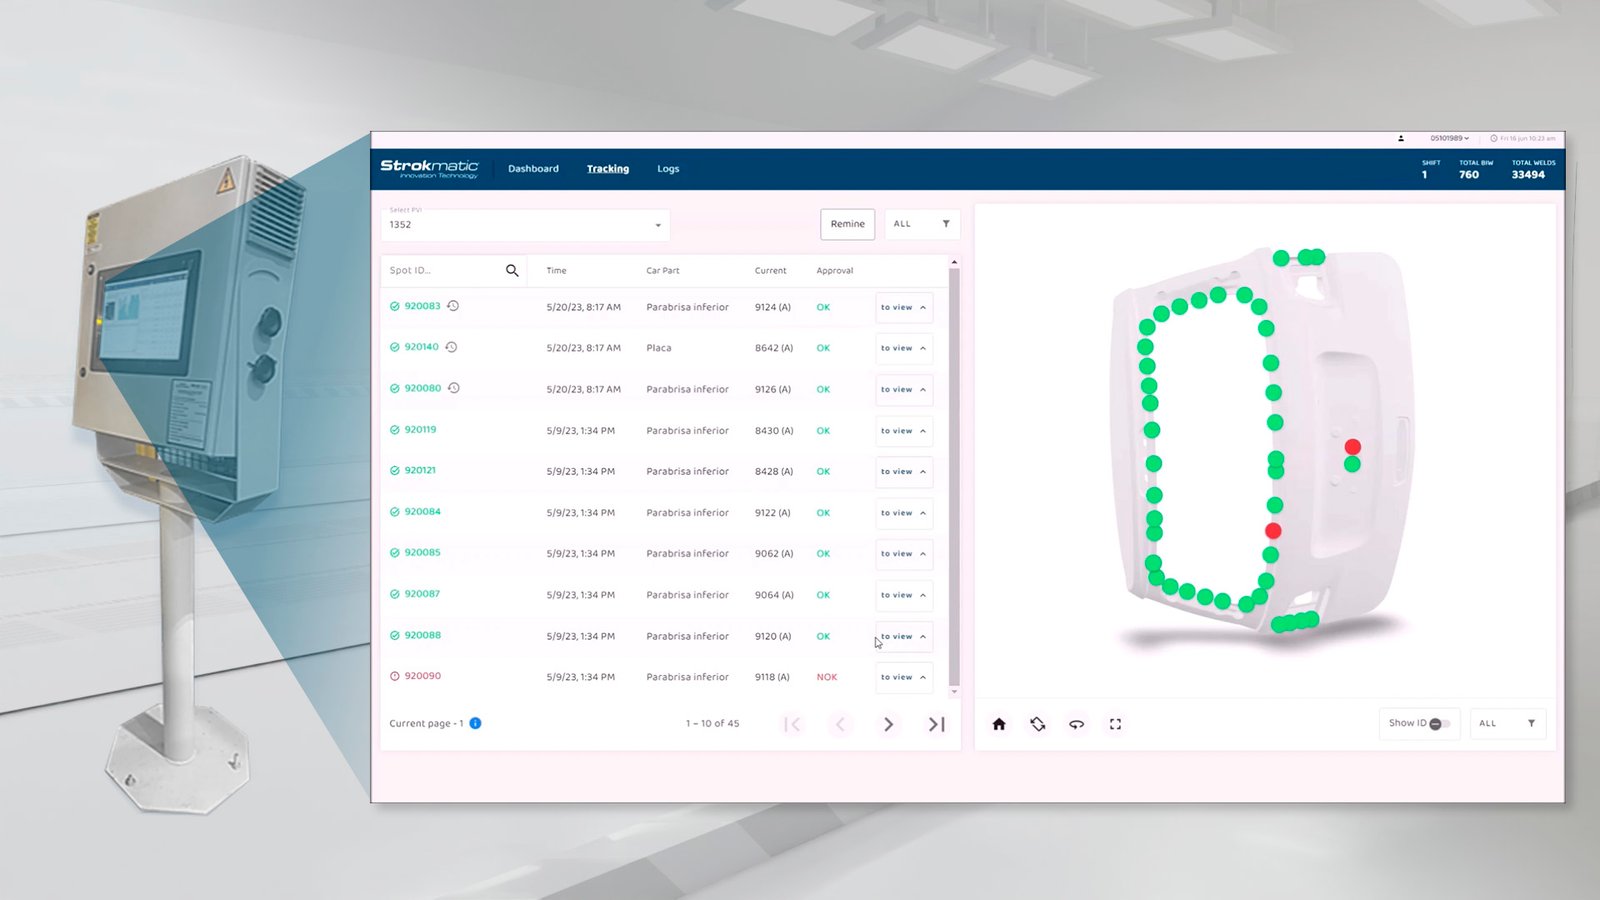Click the red weld spot on the right of the part
The height and width of the screenshot is (900, 1600).
tap(1352, 447)
